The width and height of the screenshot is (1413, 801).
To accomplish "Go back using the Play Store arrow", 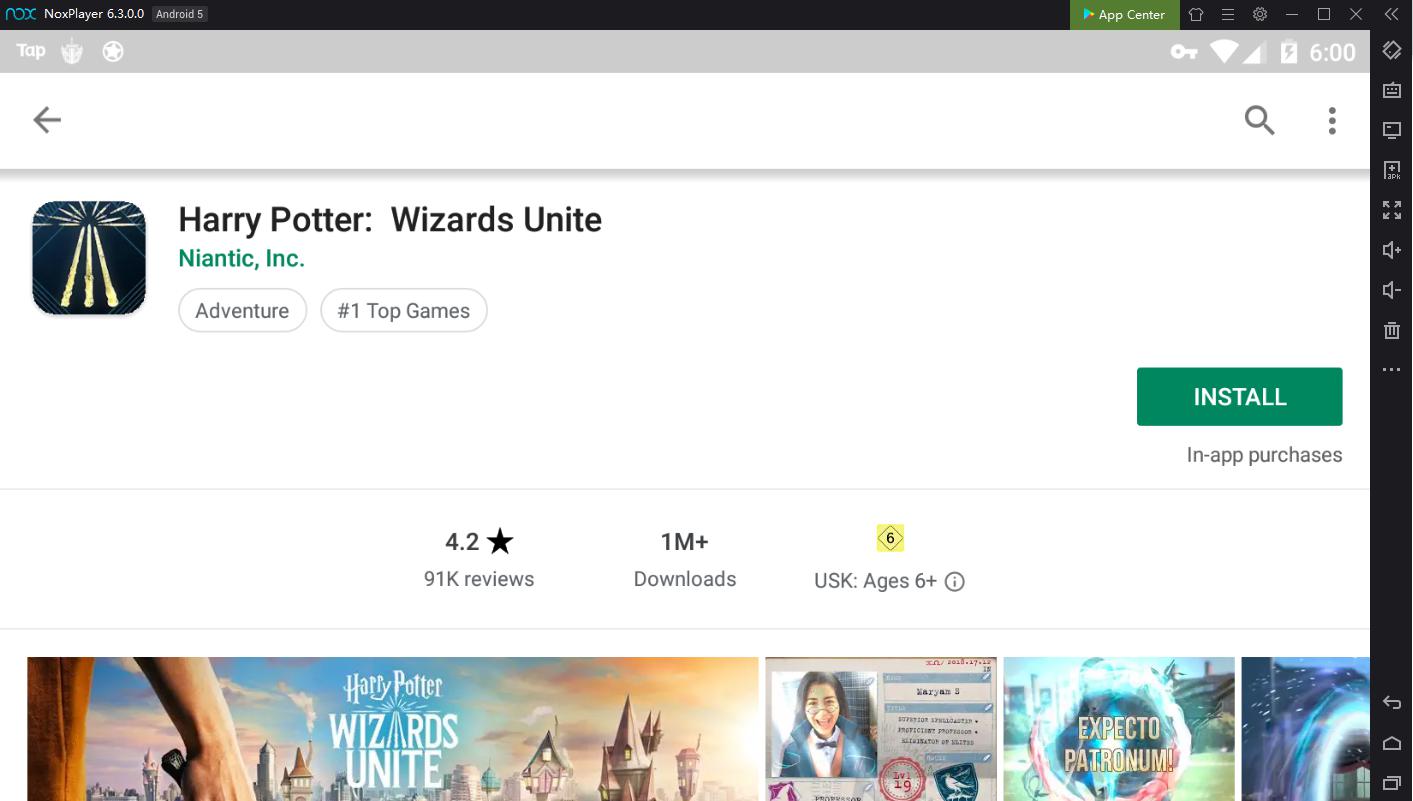I will (x=47, y=120).
